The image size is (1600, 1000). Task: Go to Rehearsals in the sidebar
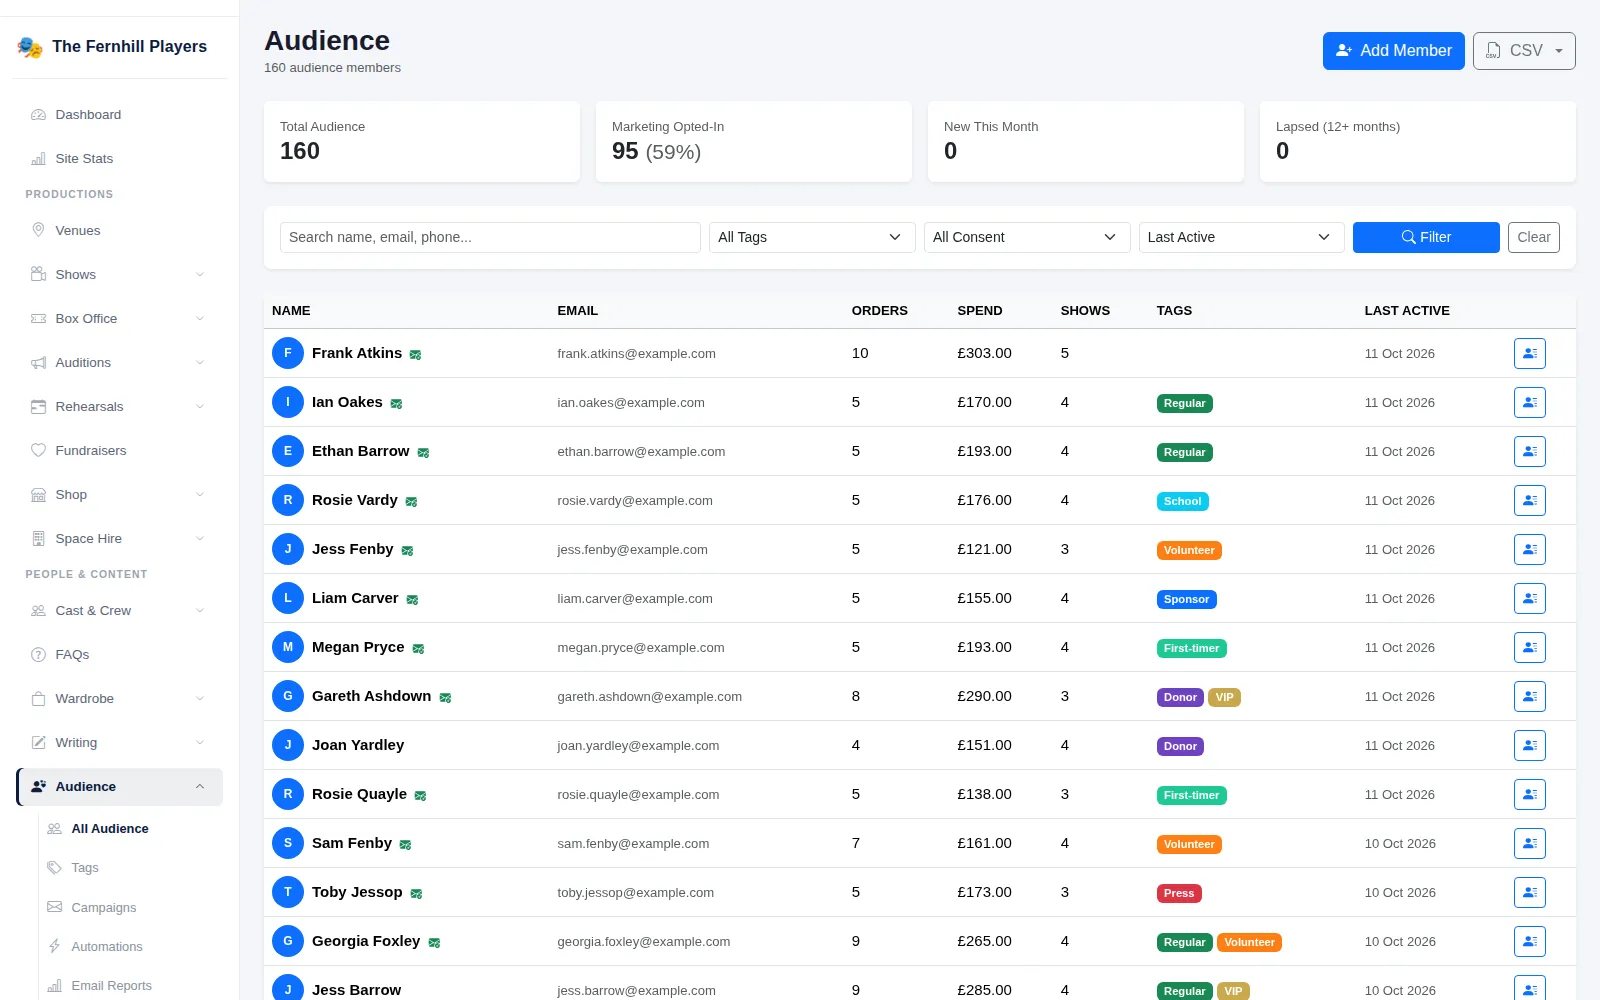pyautogui.click(x=120, y=406)
